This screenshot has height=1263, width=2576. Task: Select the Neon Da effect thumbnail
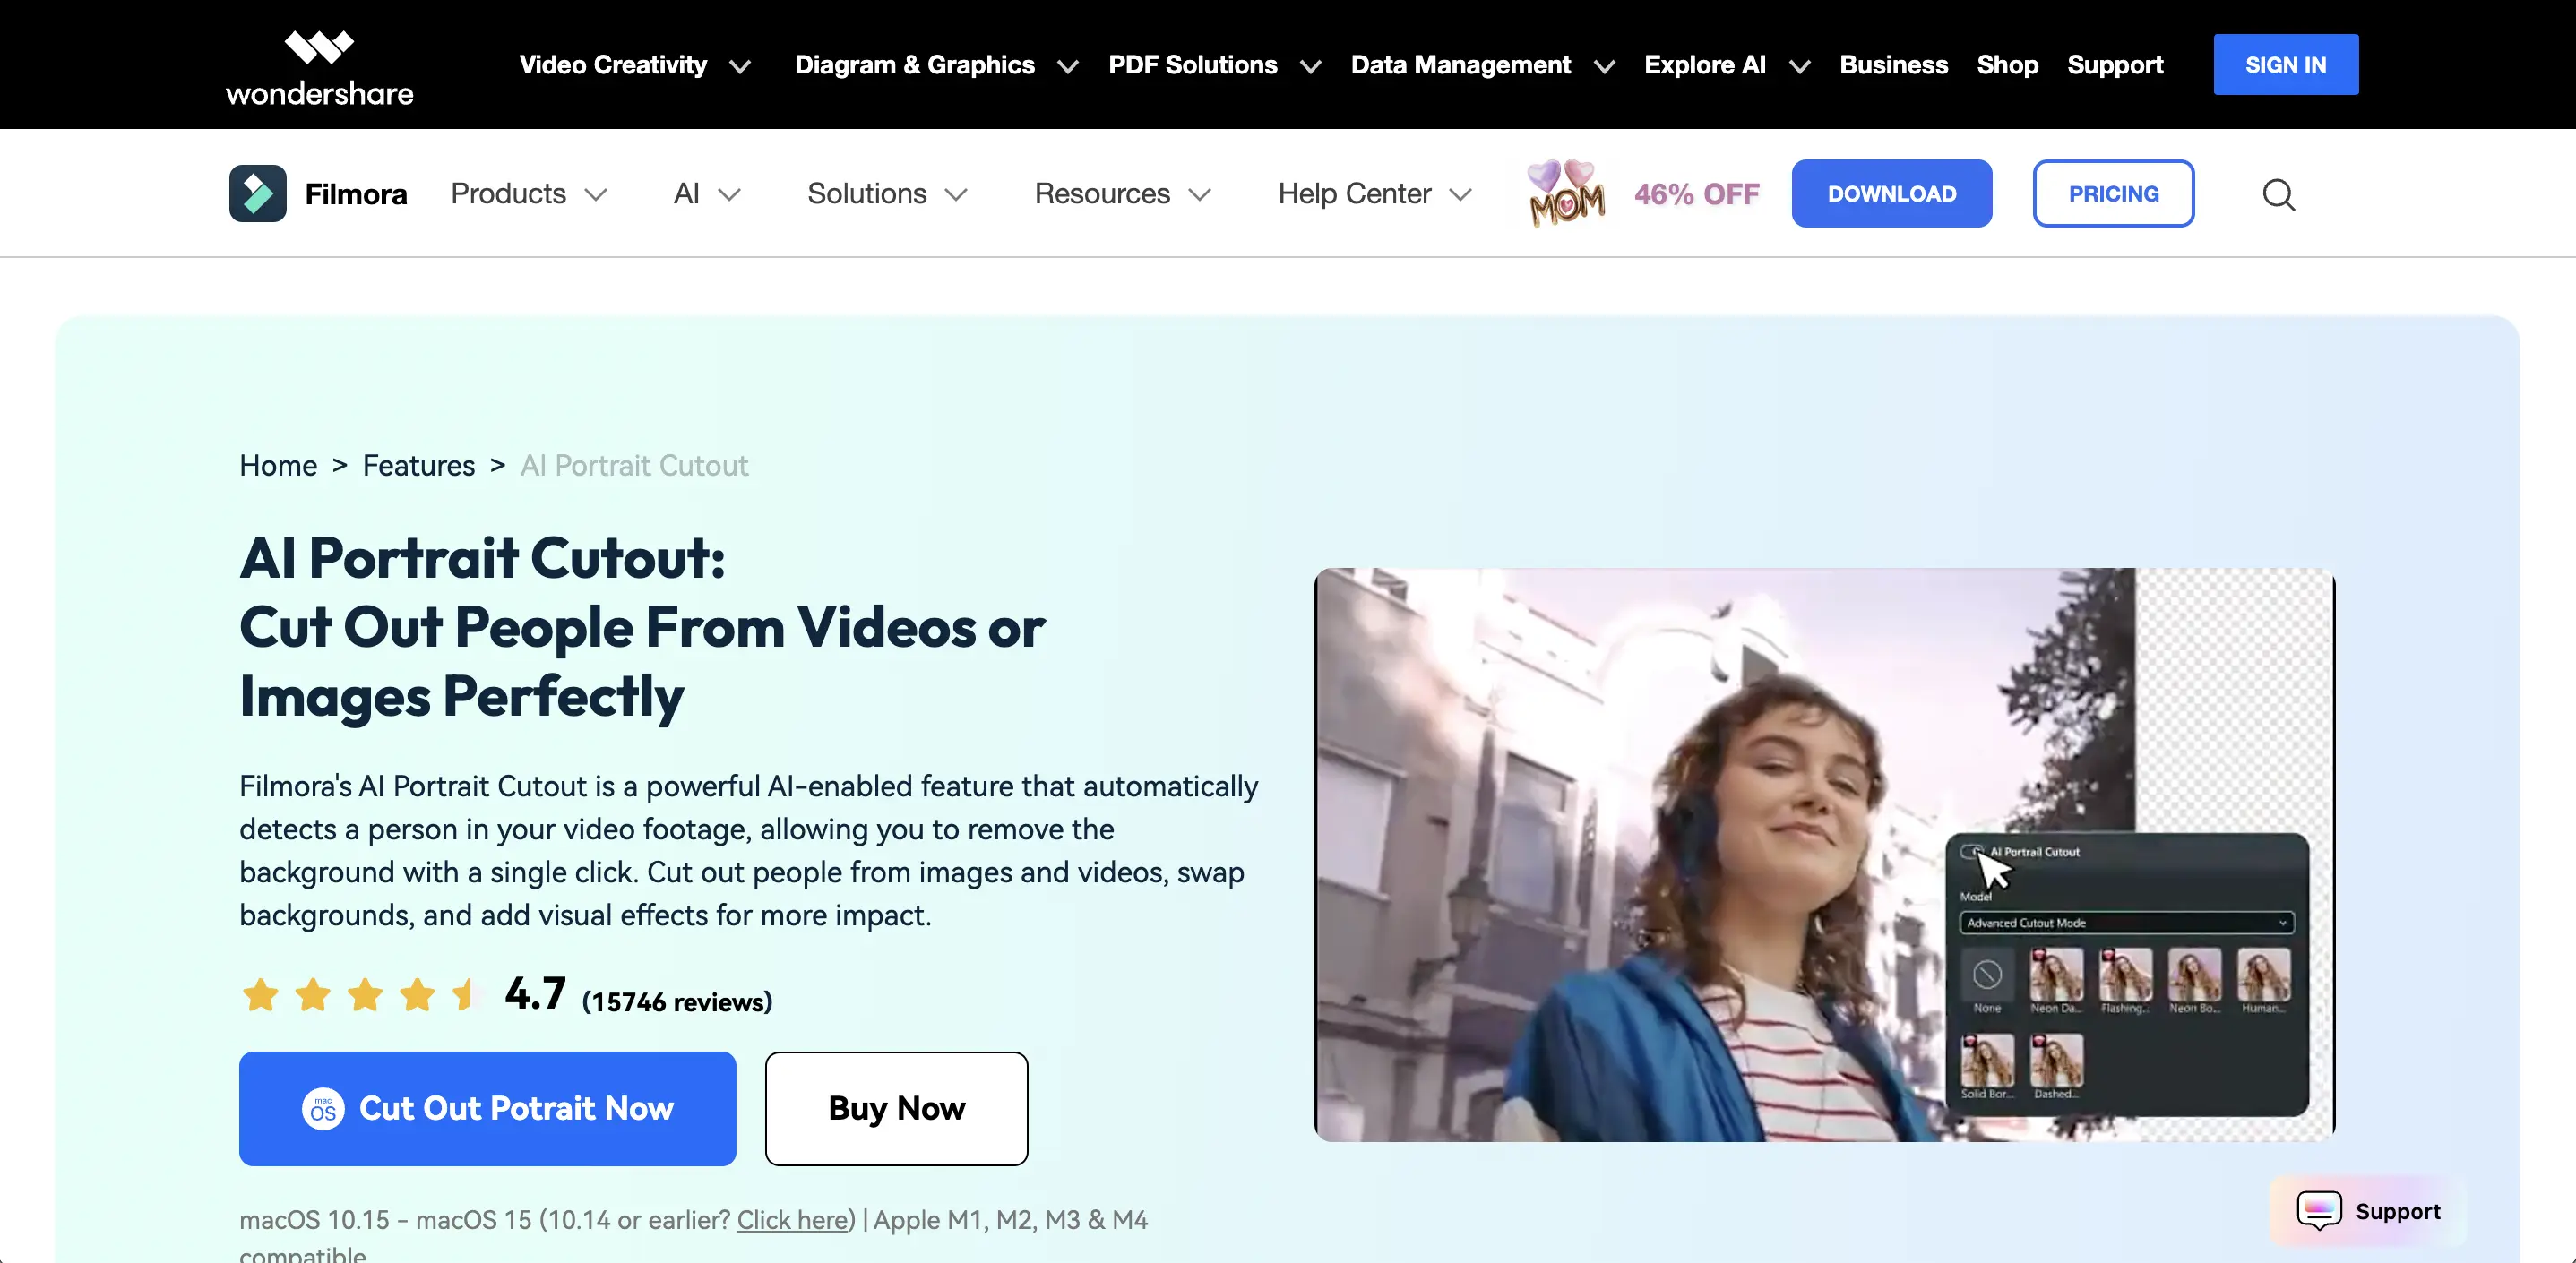pyautogui.click(x=2055, y=975)
